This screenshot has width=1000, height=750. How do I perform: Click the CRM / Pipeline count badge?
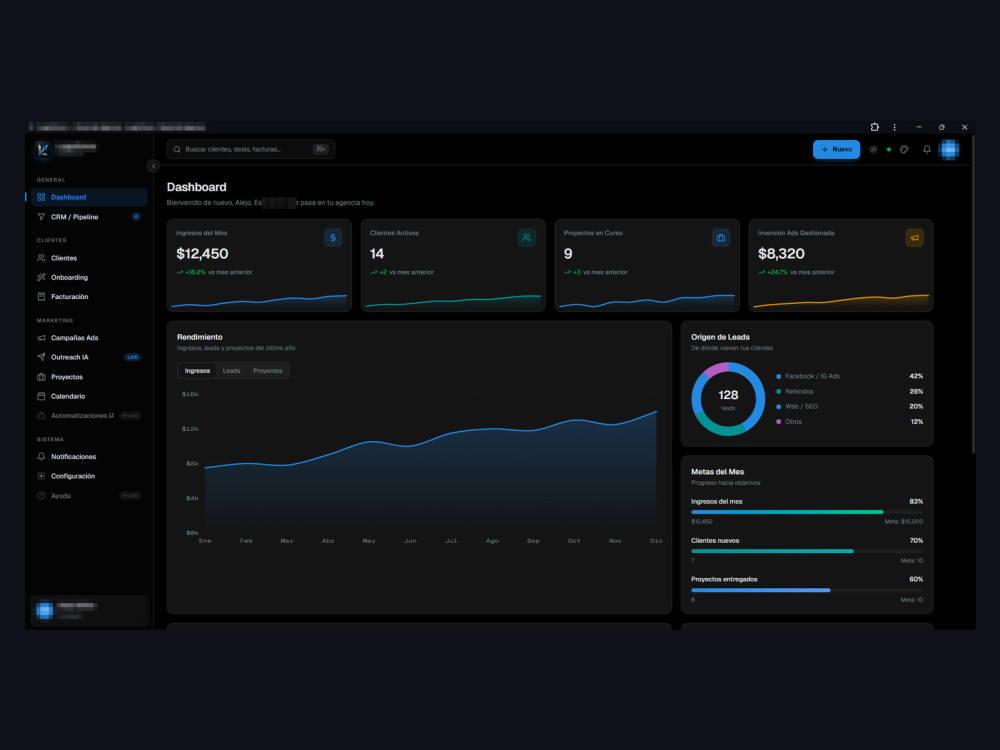pos(136,217)
